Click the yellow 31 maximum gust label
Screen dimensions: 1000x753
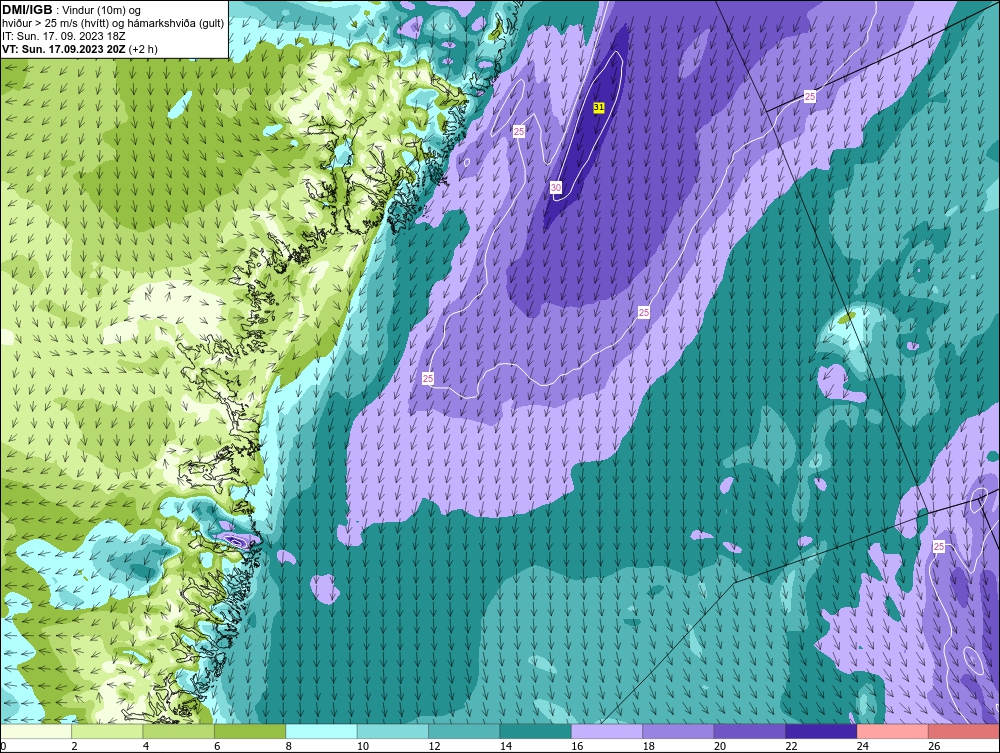click(599, 108)
